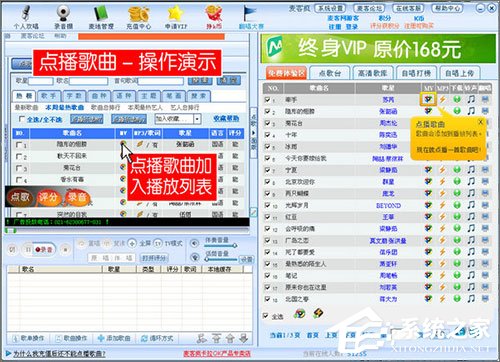
Task: Close the yellow 点播歌曲 tooltip
Action: tap(480, 122)
